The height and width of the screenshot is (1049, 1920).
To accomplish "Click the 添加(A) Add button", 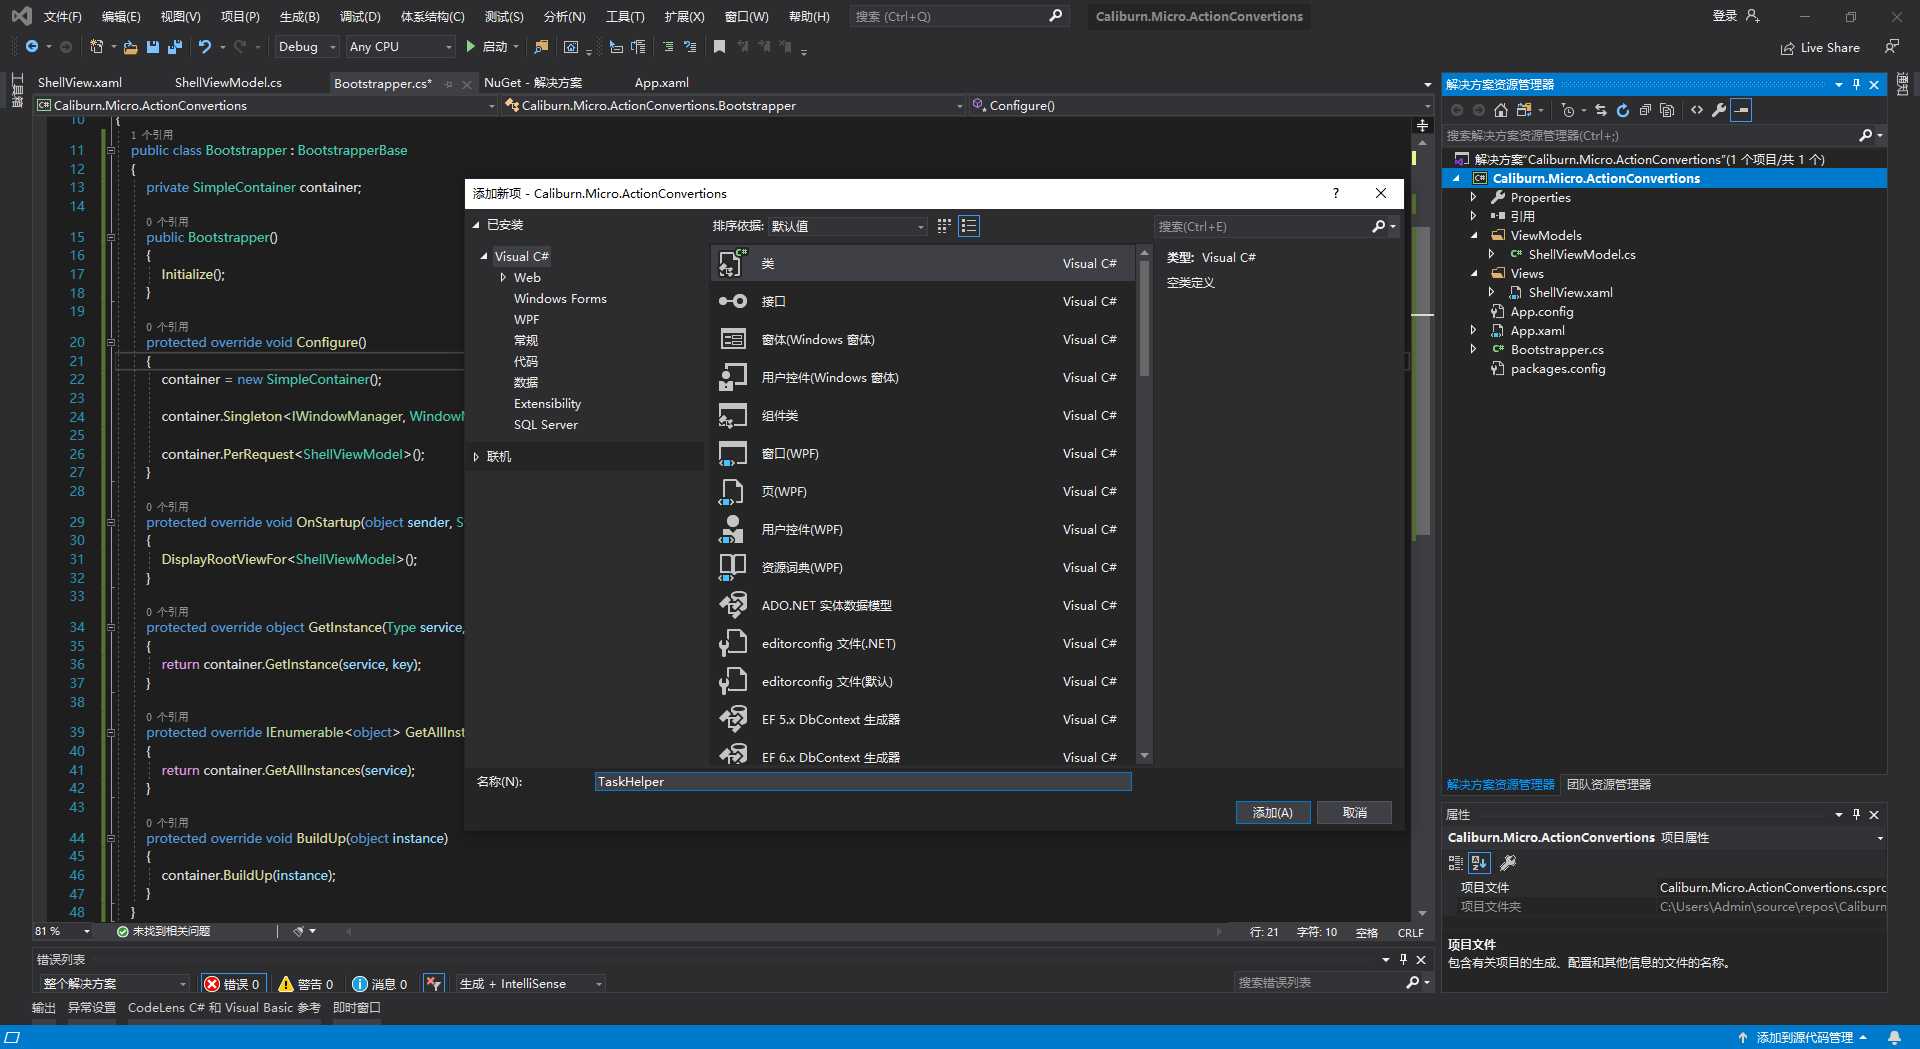I will coord(1272,813).
